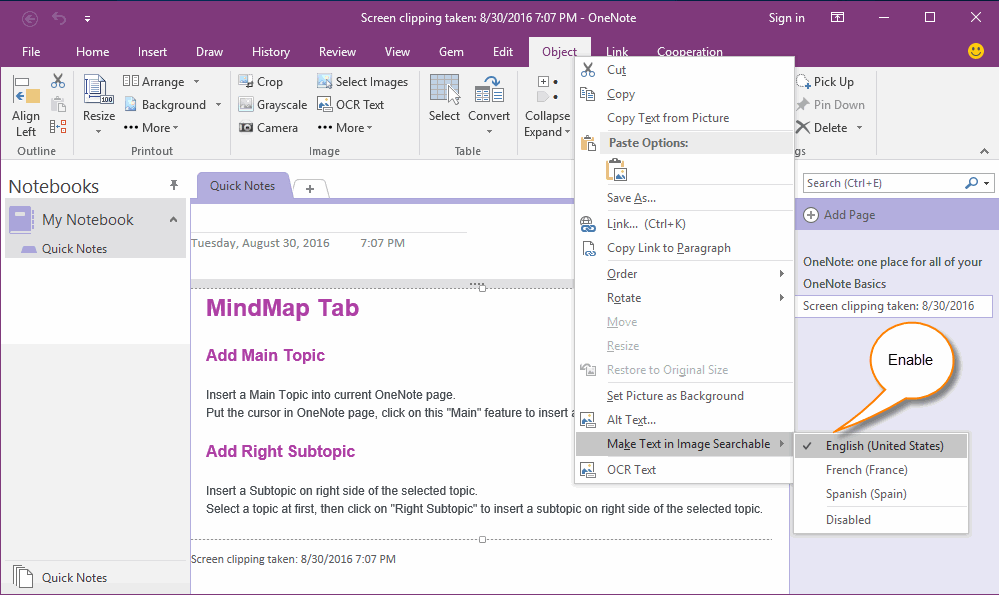The image size is (999, 595).
Task: Open the File tab
Action: pyautogui.click(x=31, y=52)
